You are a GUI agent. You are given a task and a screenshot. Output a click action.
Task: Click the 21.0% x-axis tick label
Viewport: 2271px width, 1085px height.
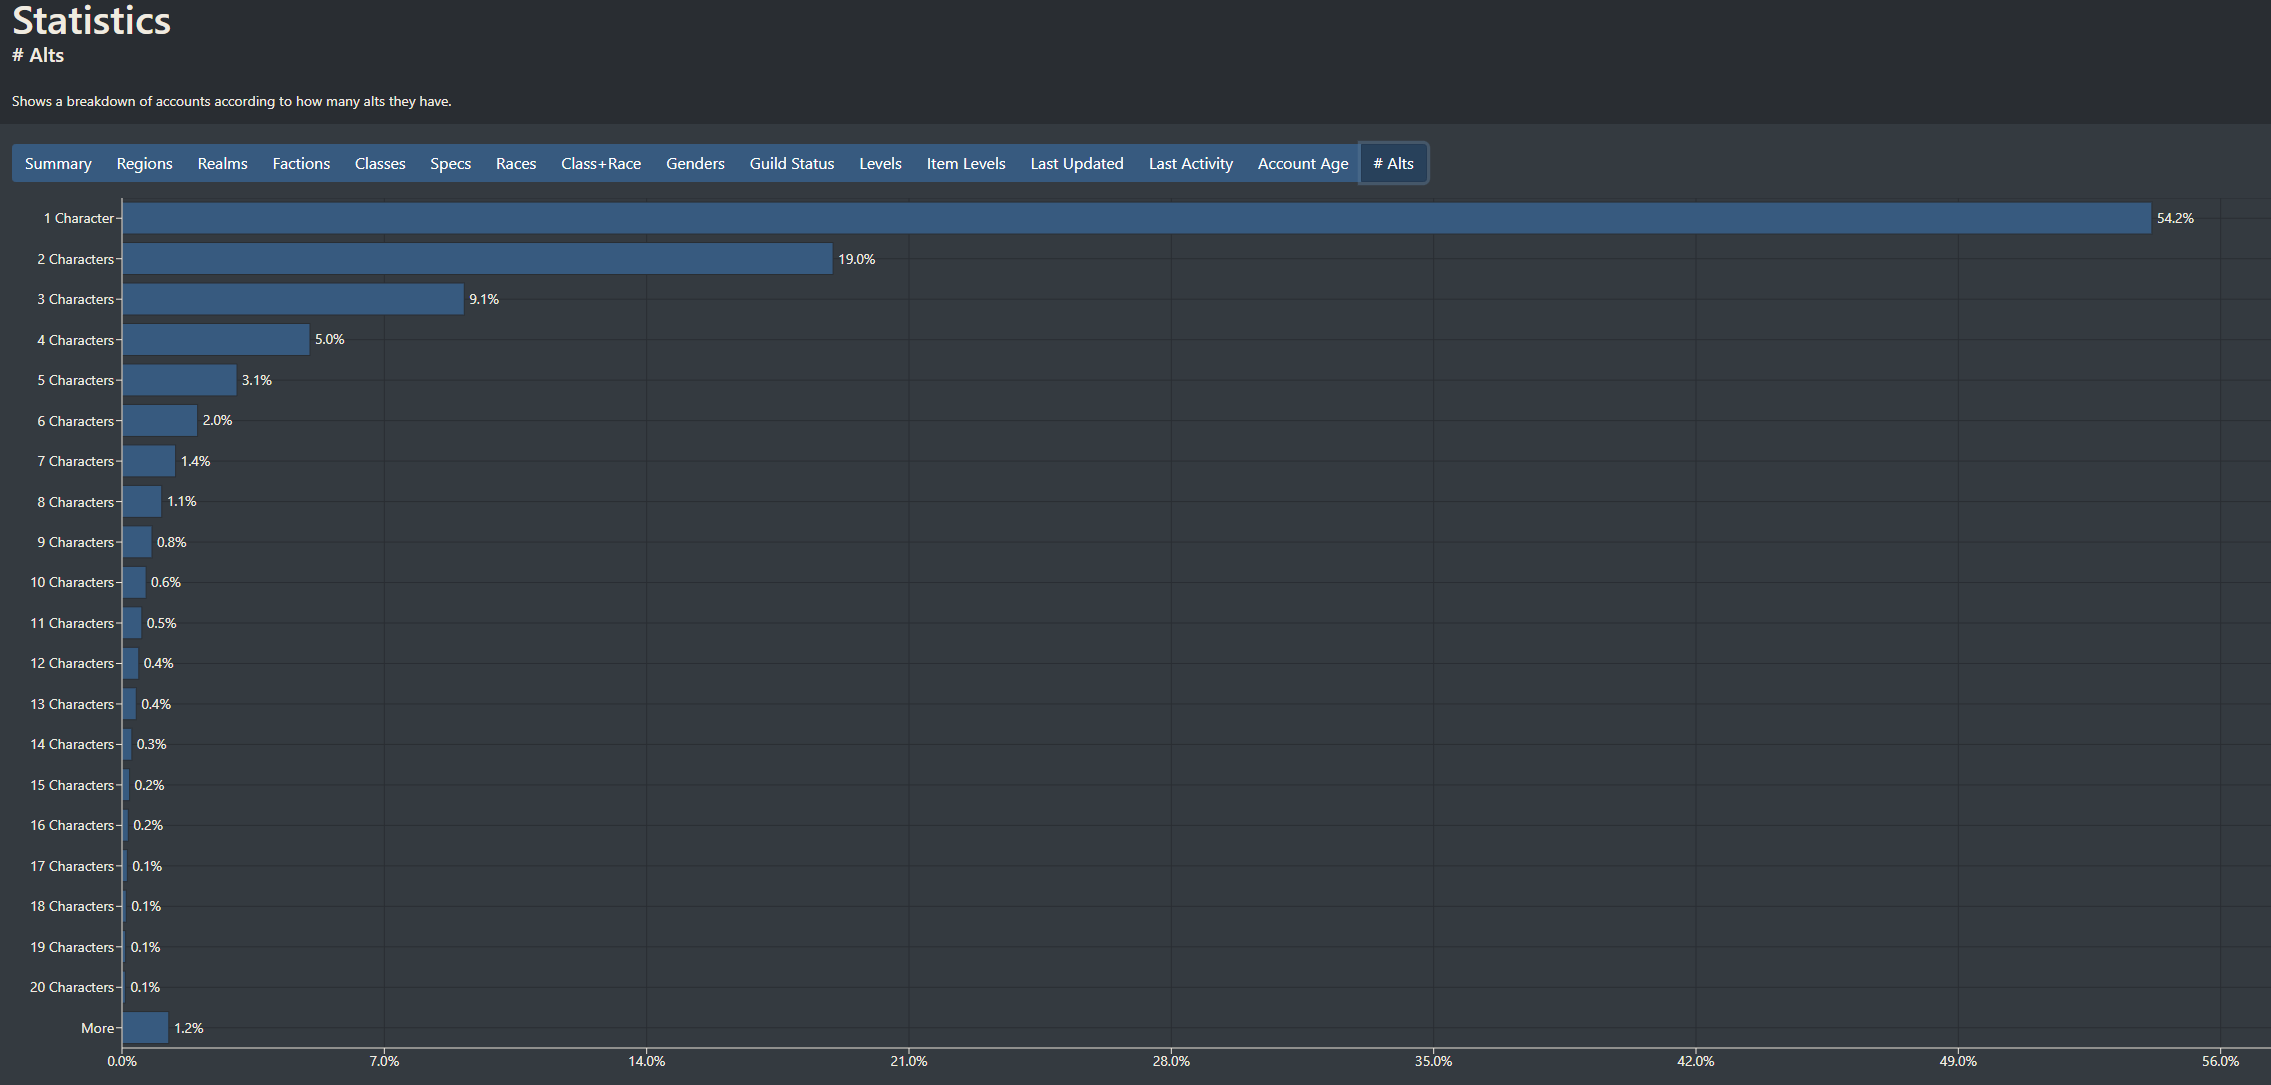[909, 1061]
